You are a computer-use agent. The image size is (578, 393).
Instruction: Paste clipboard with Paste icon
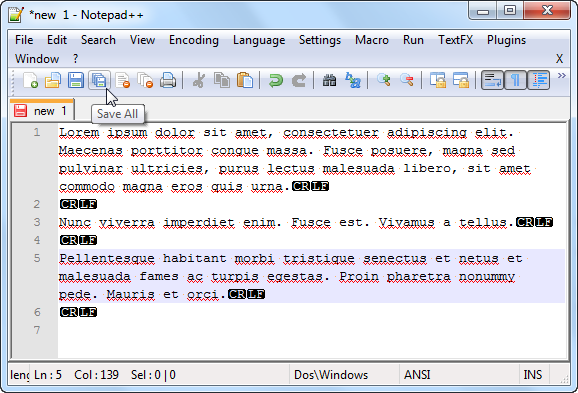click(245, 80)
